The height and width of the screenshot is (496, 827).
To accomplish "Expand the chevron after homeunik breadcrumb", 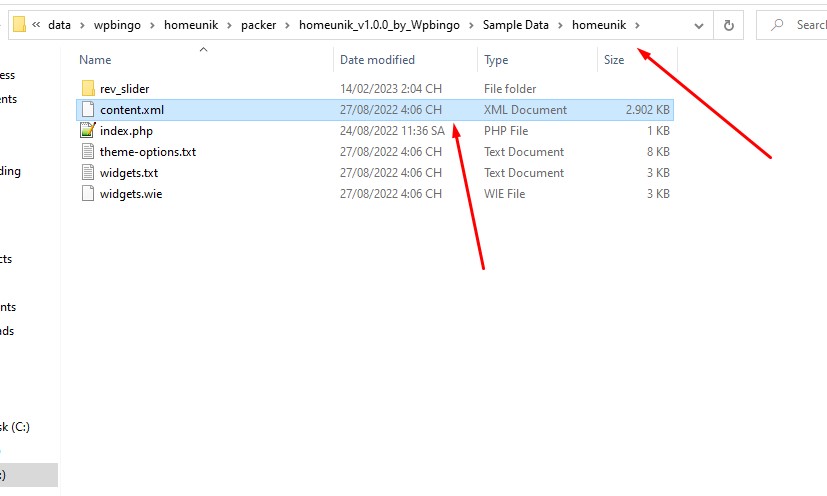I will (637, 25).
